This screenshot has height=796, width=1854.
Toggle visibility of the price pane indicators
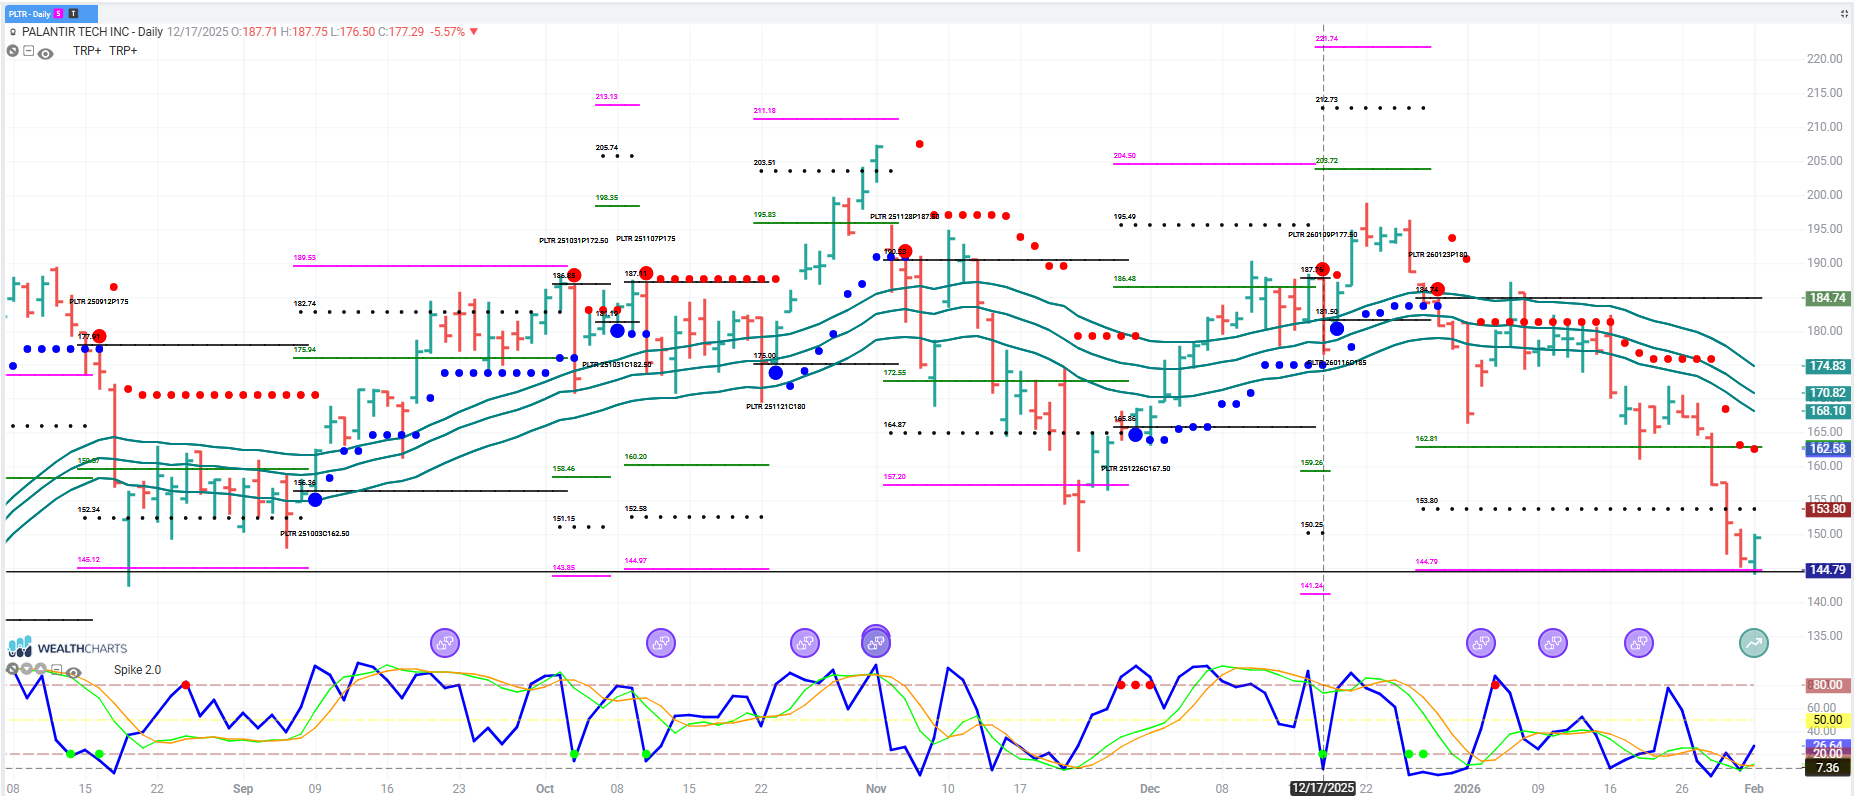[x=45, y=53]
